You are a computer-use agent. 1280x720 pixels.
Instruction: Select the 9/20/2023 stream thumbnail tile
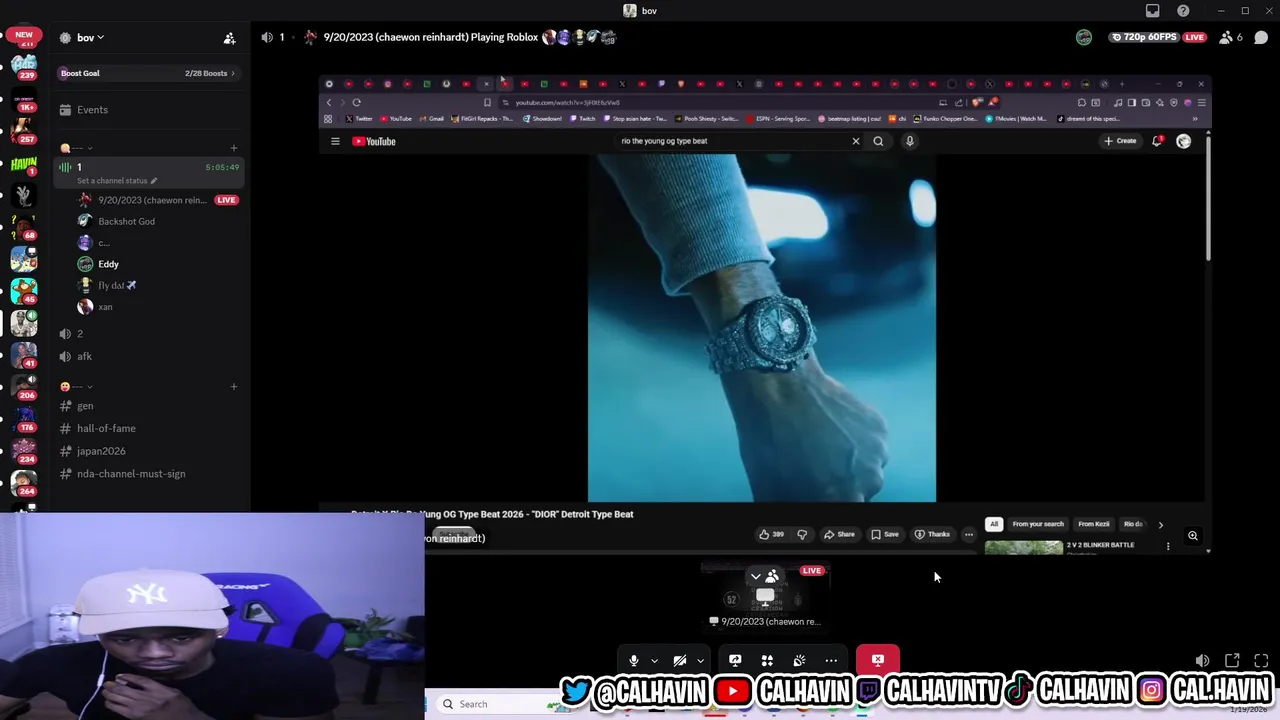pos(765,598)
